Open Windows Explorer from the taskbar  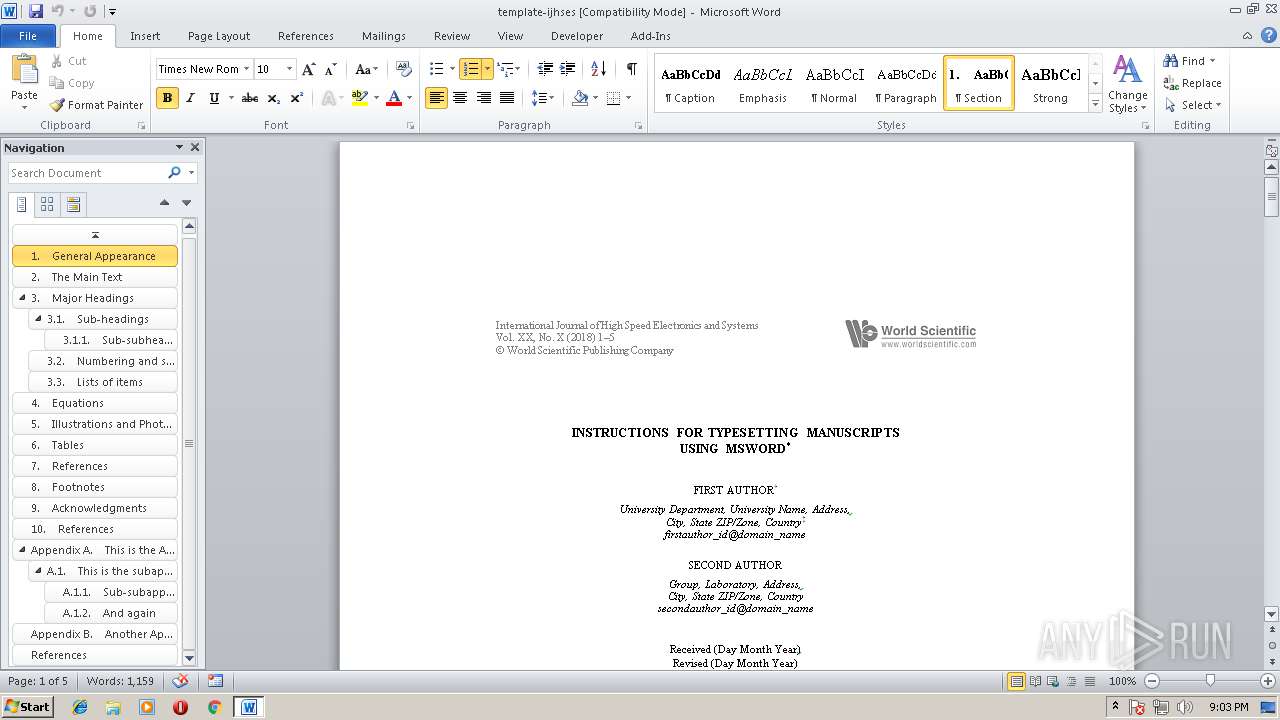[x=113, y=707]
